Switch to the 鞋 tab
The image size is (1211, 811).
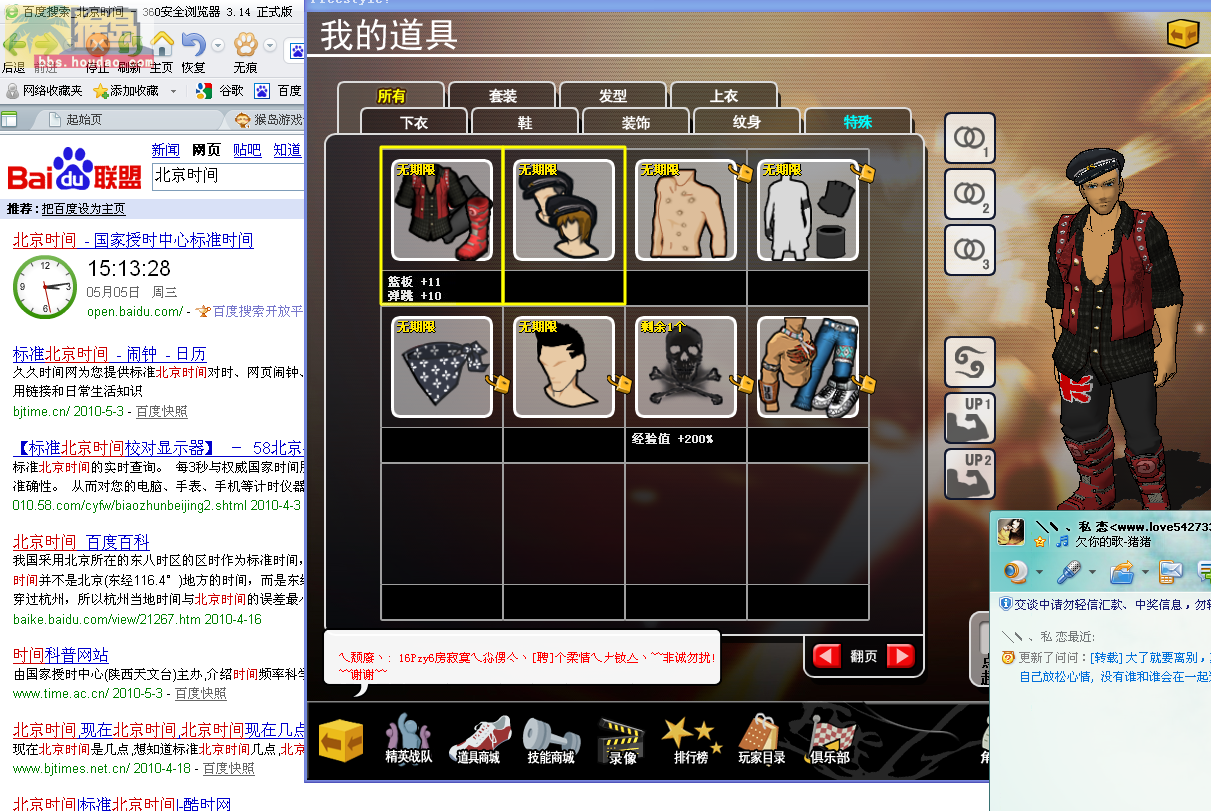(525, 122)
